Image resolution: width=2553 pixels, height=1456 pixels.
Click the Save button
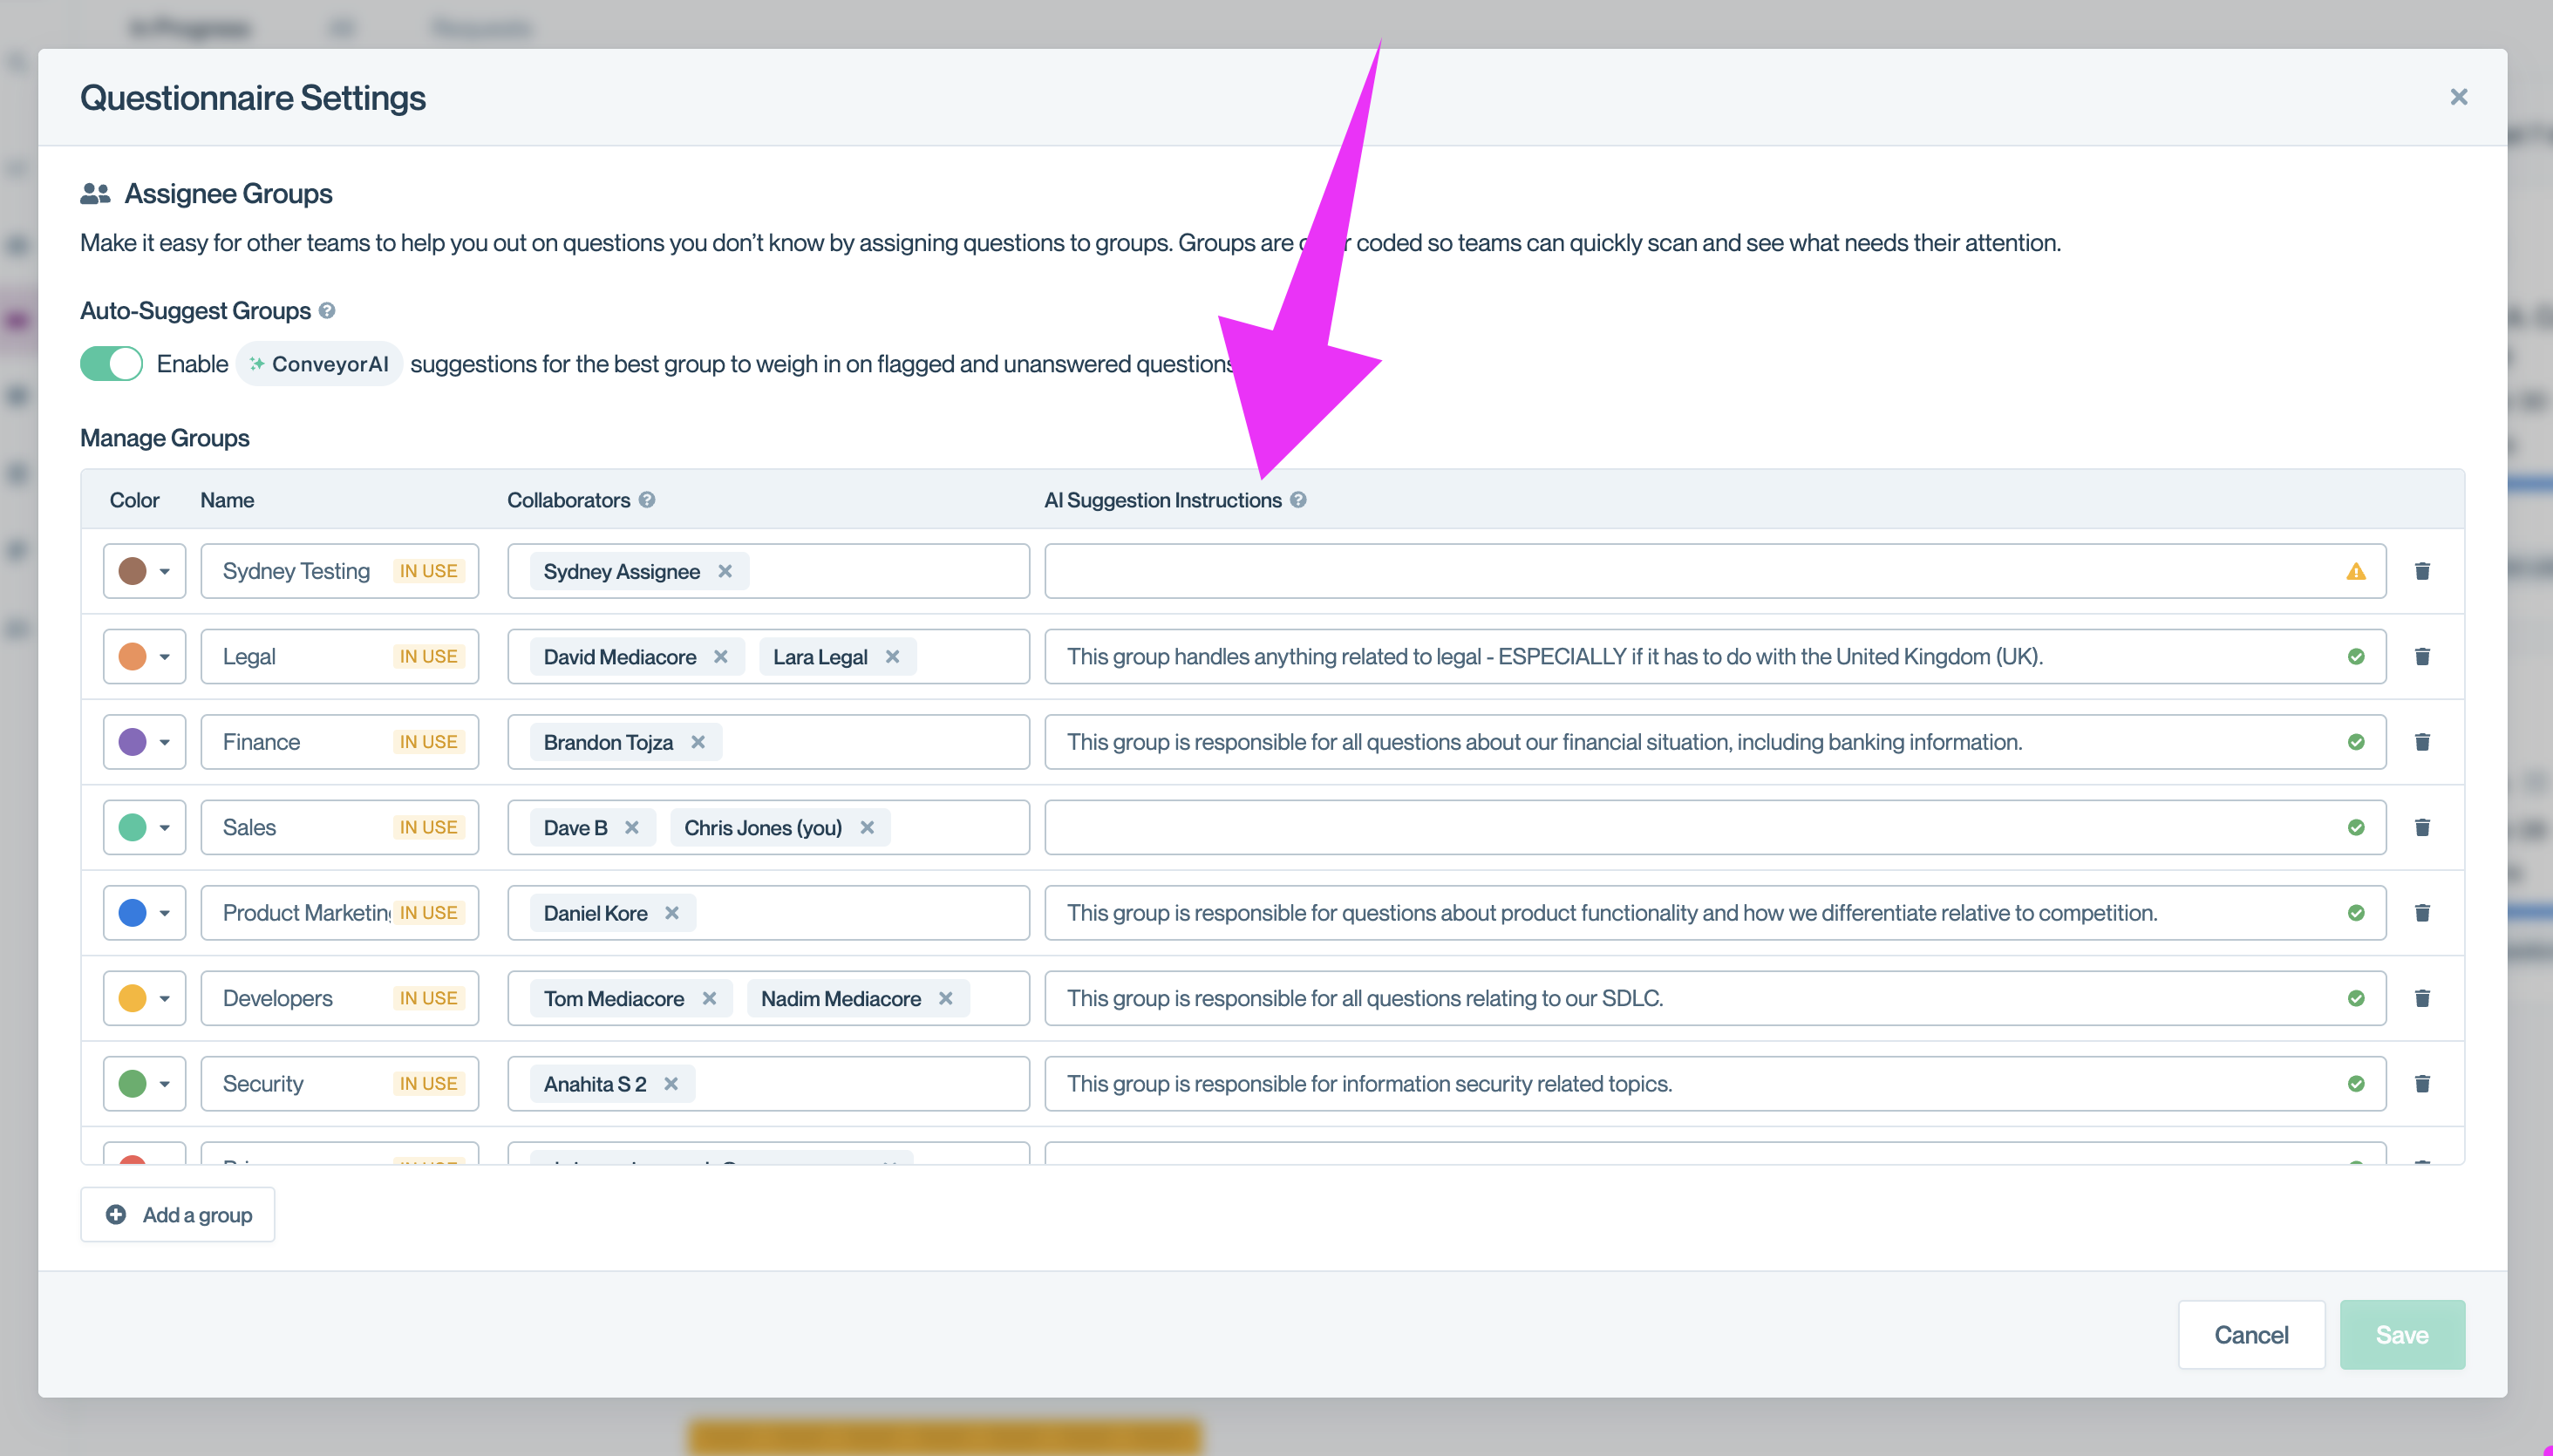(x=2401, y=1335)
